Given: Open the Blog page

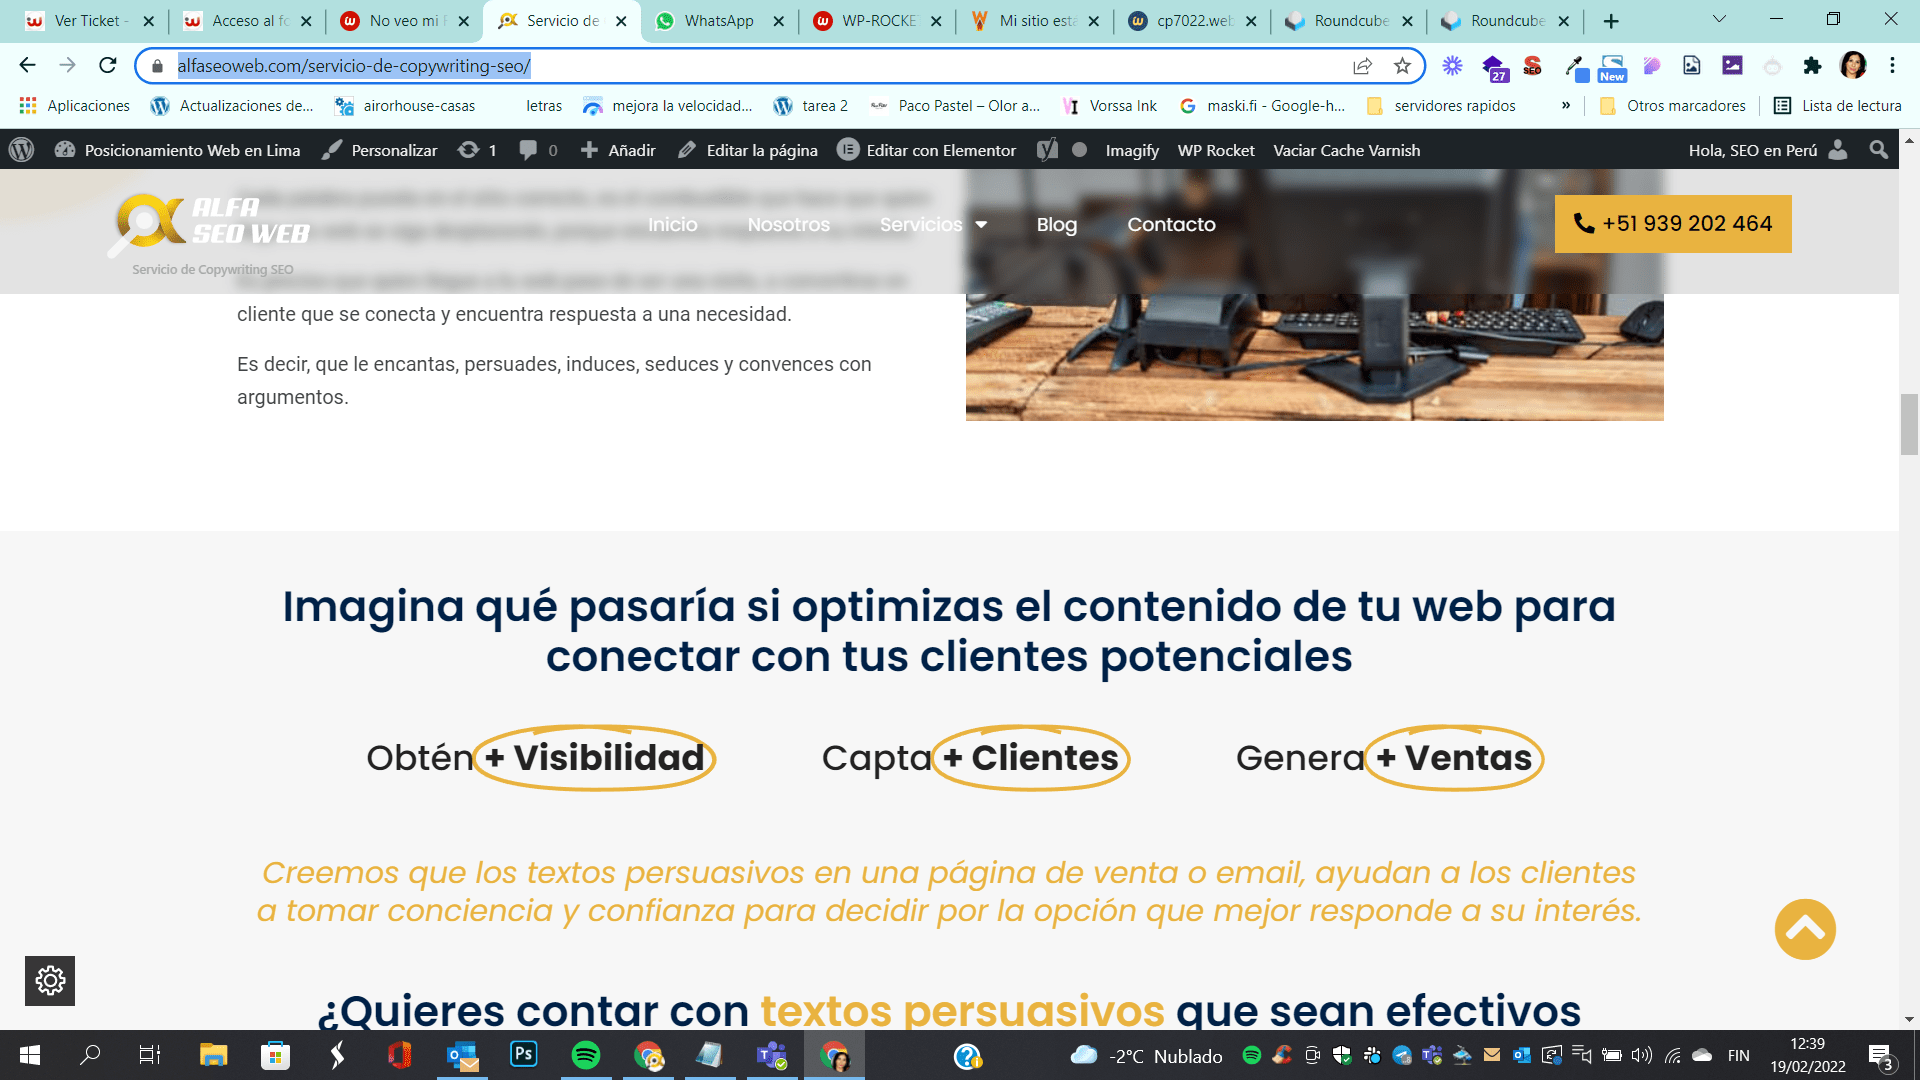Looking at the screenshot, I should (x=1056, y=225).
